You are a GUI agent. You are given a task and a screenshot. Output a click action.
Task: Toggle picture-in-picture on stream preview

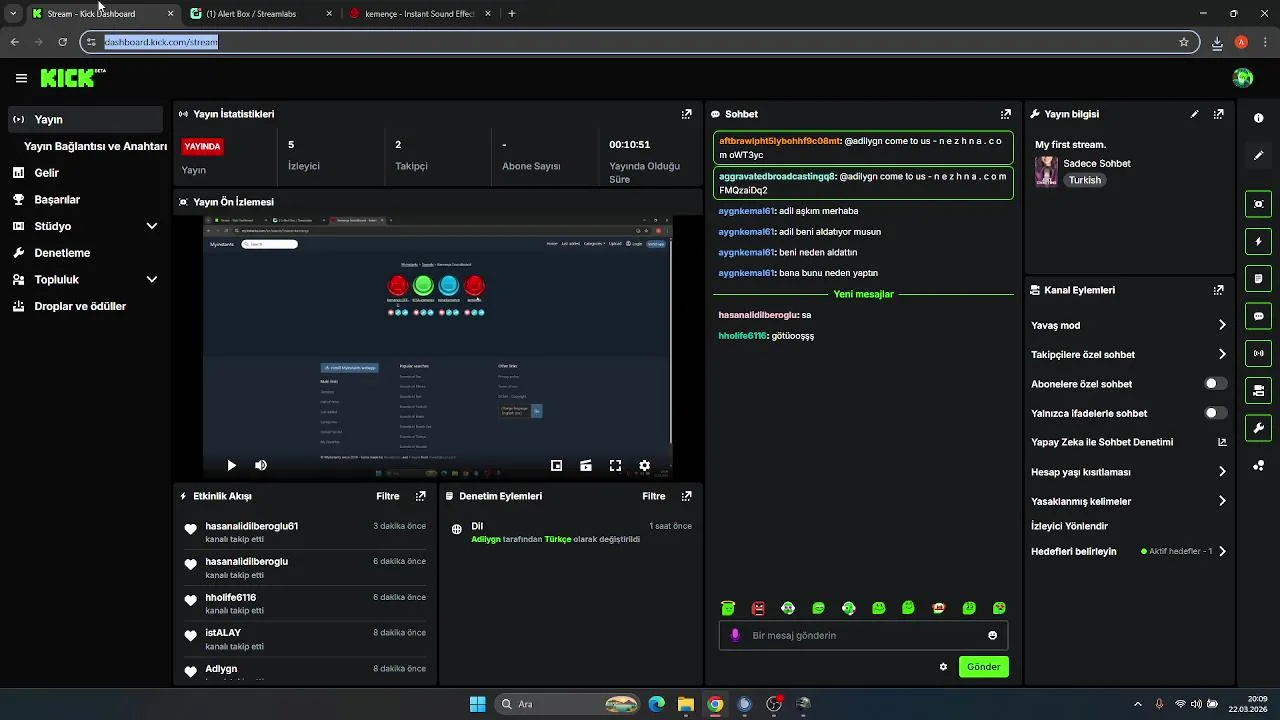point(557,465)
